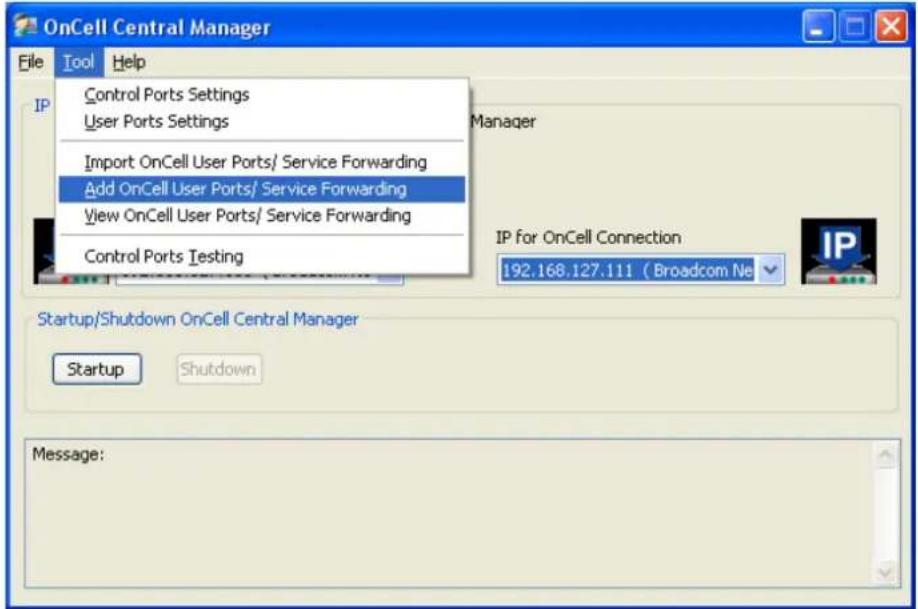The height and width of the screenshot is (609, 918).
Task: Click the greyed Shutdown button
Action: (219, 369)
